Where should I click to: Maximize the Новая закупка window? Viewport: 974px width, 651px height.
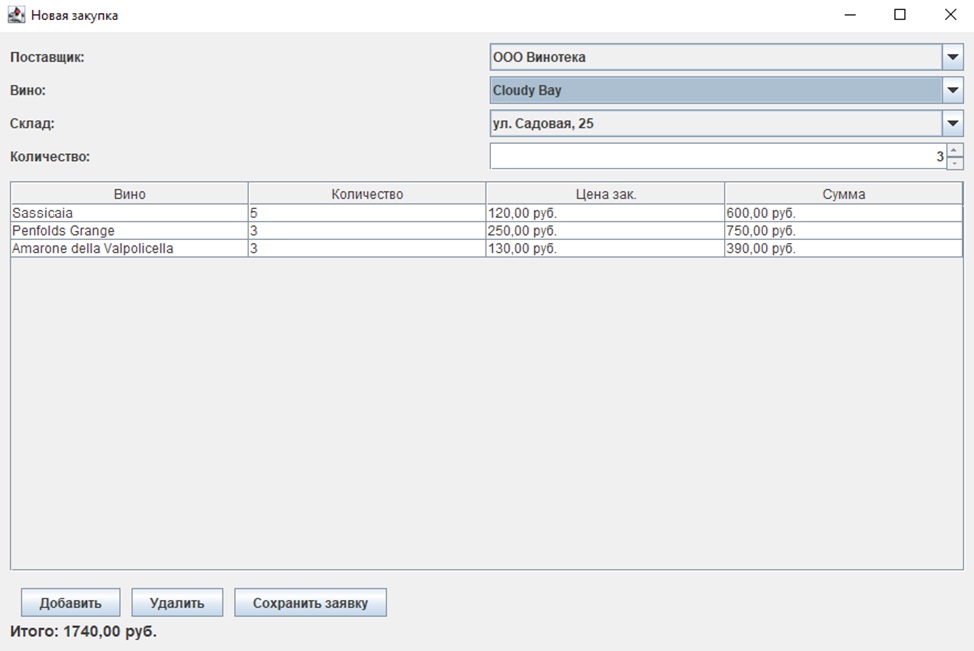899,15
